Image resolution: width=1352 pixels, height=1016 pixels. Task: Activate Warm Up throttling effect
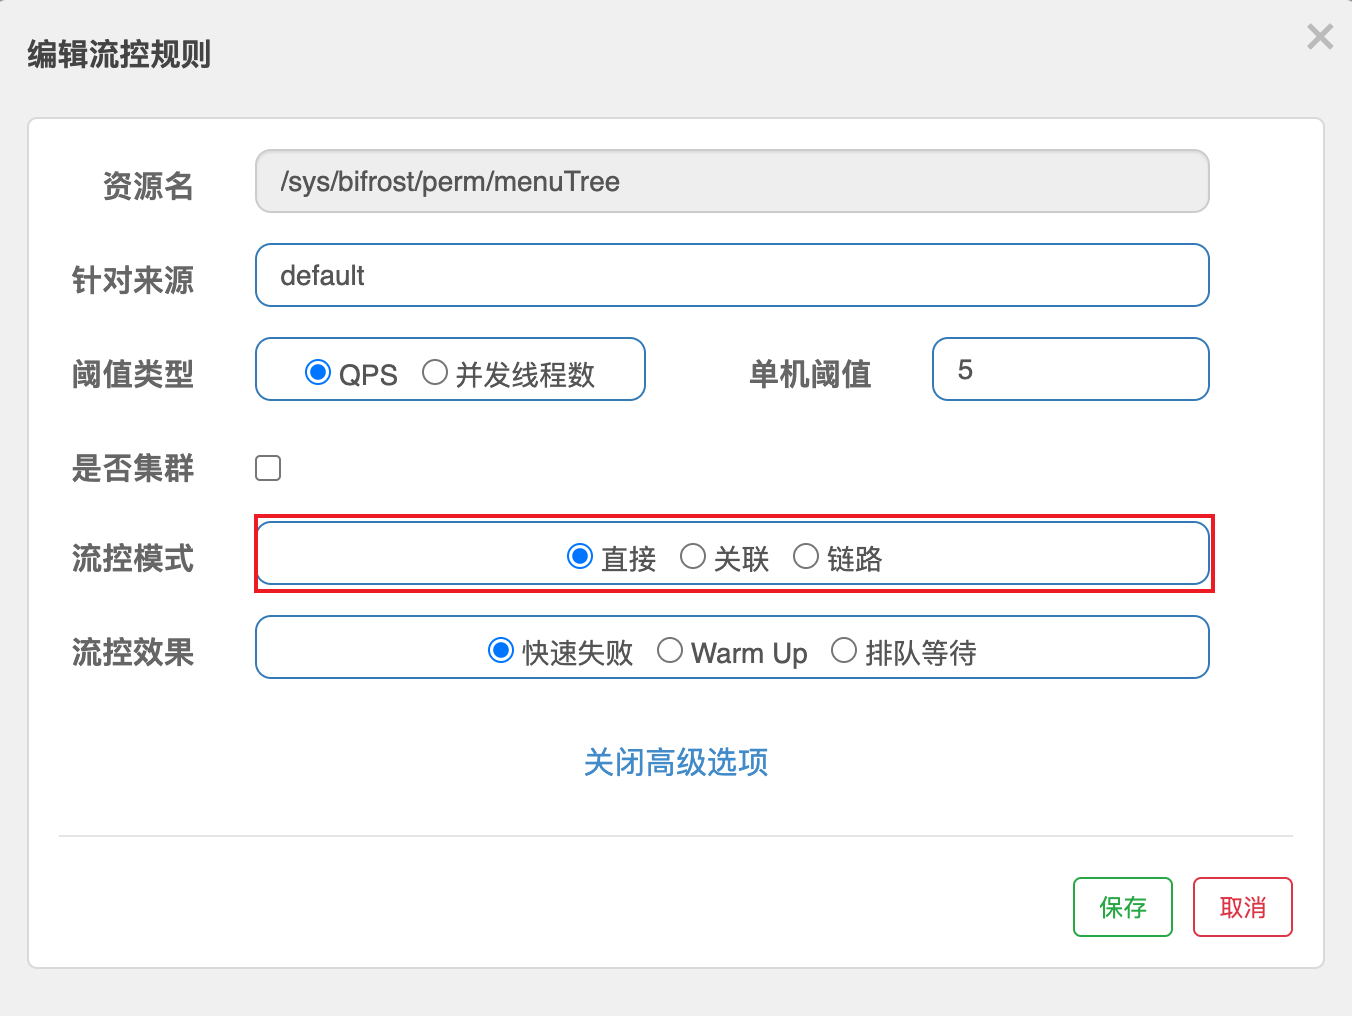pyautogui.click(x=670, y=650)
